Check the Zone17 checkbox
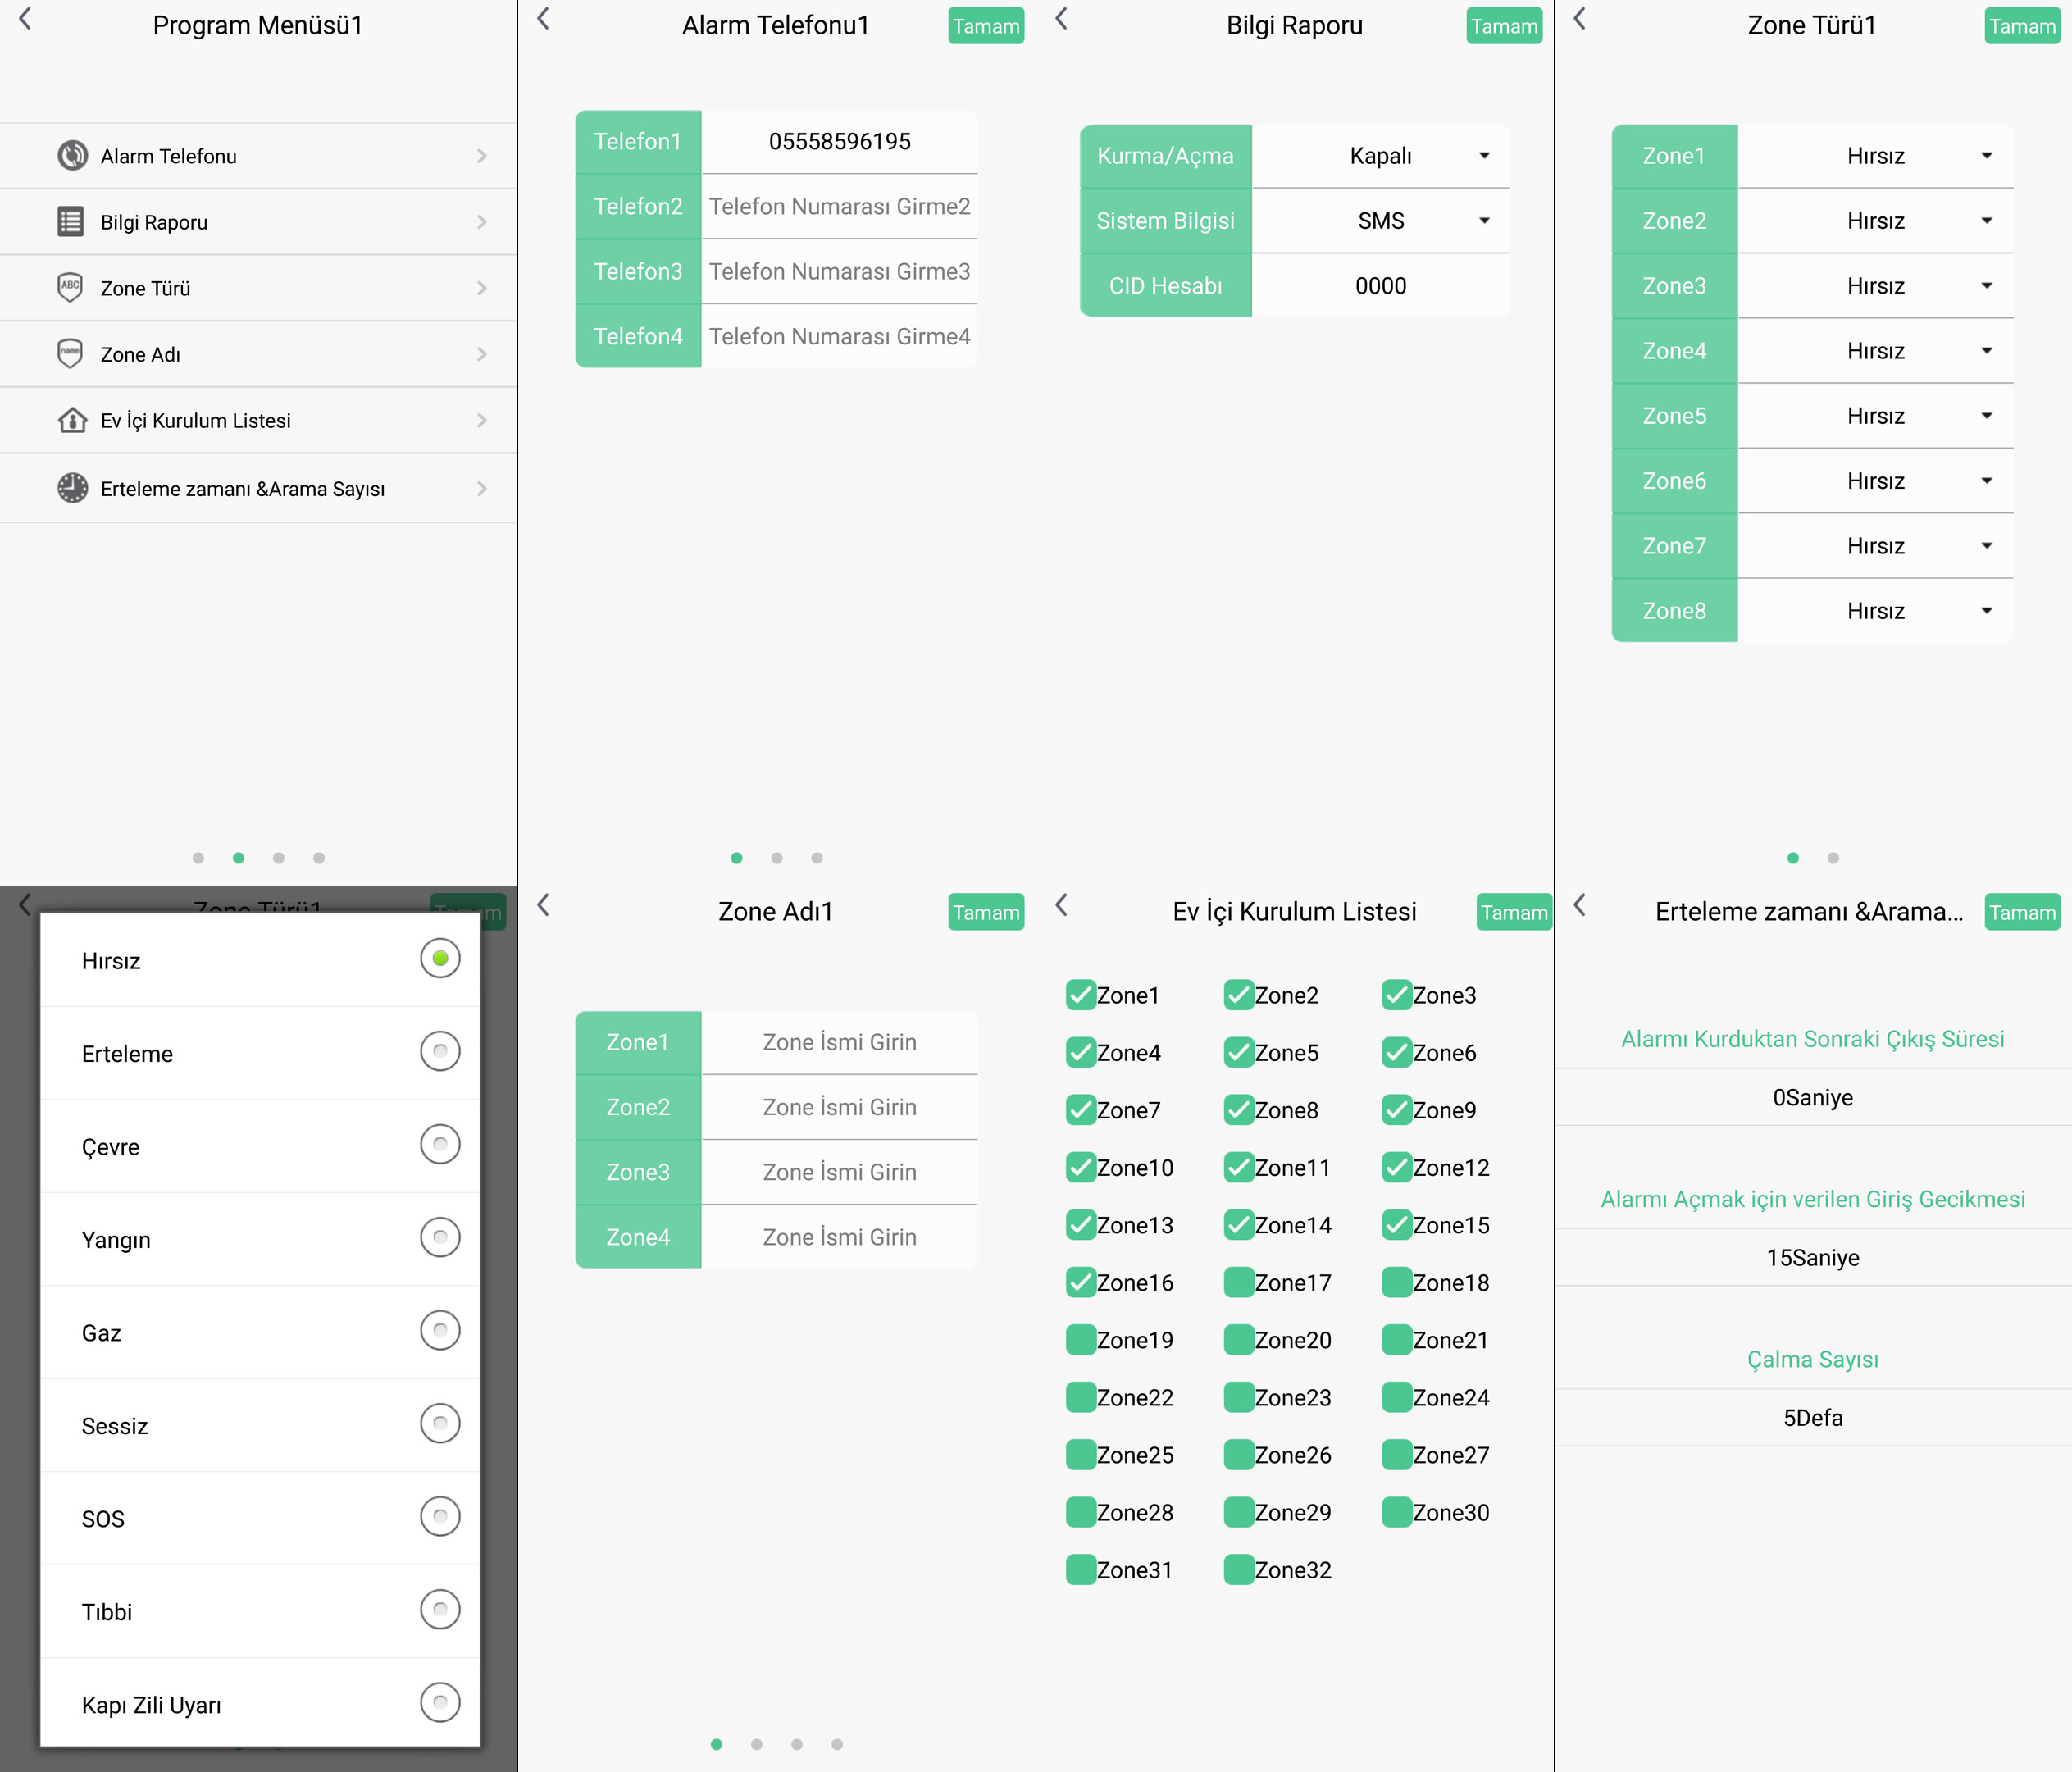Image resolution: width=2072 pixels, height=1772 pixels. 1239,1283
